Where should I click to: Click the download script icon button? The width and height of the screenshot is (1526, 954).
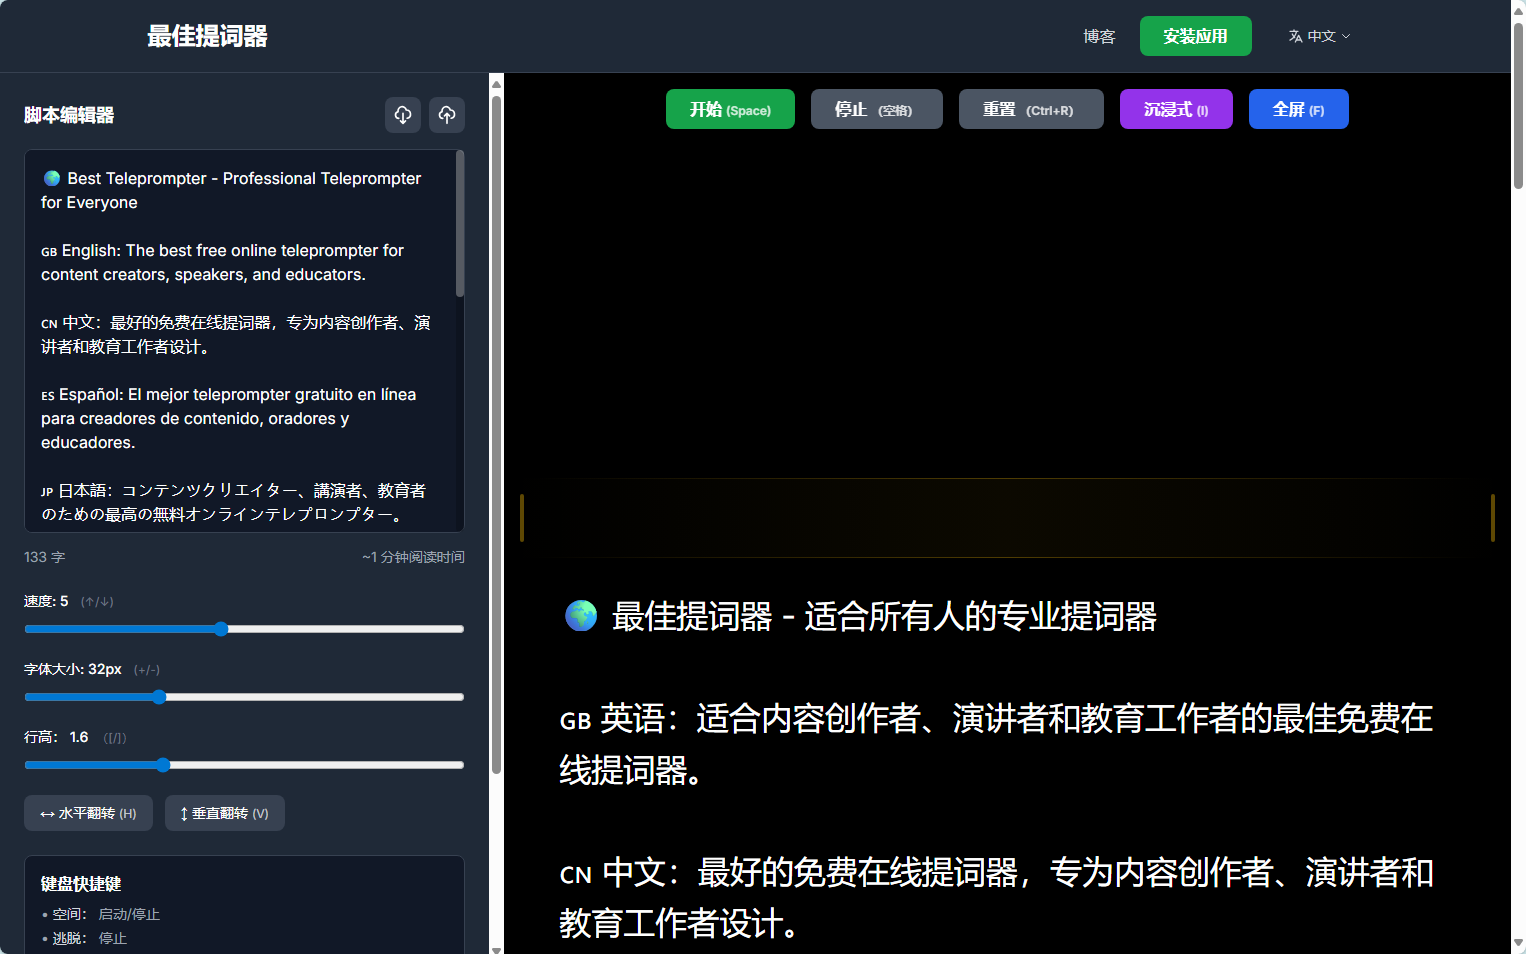tap(403, 115)
